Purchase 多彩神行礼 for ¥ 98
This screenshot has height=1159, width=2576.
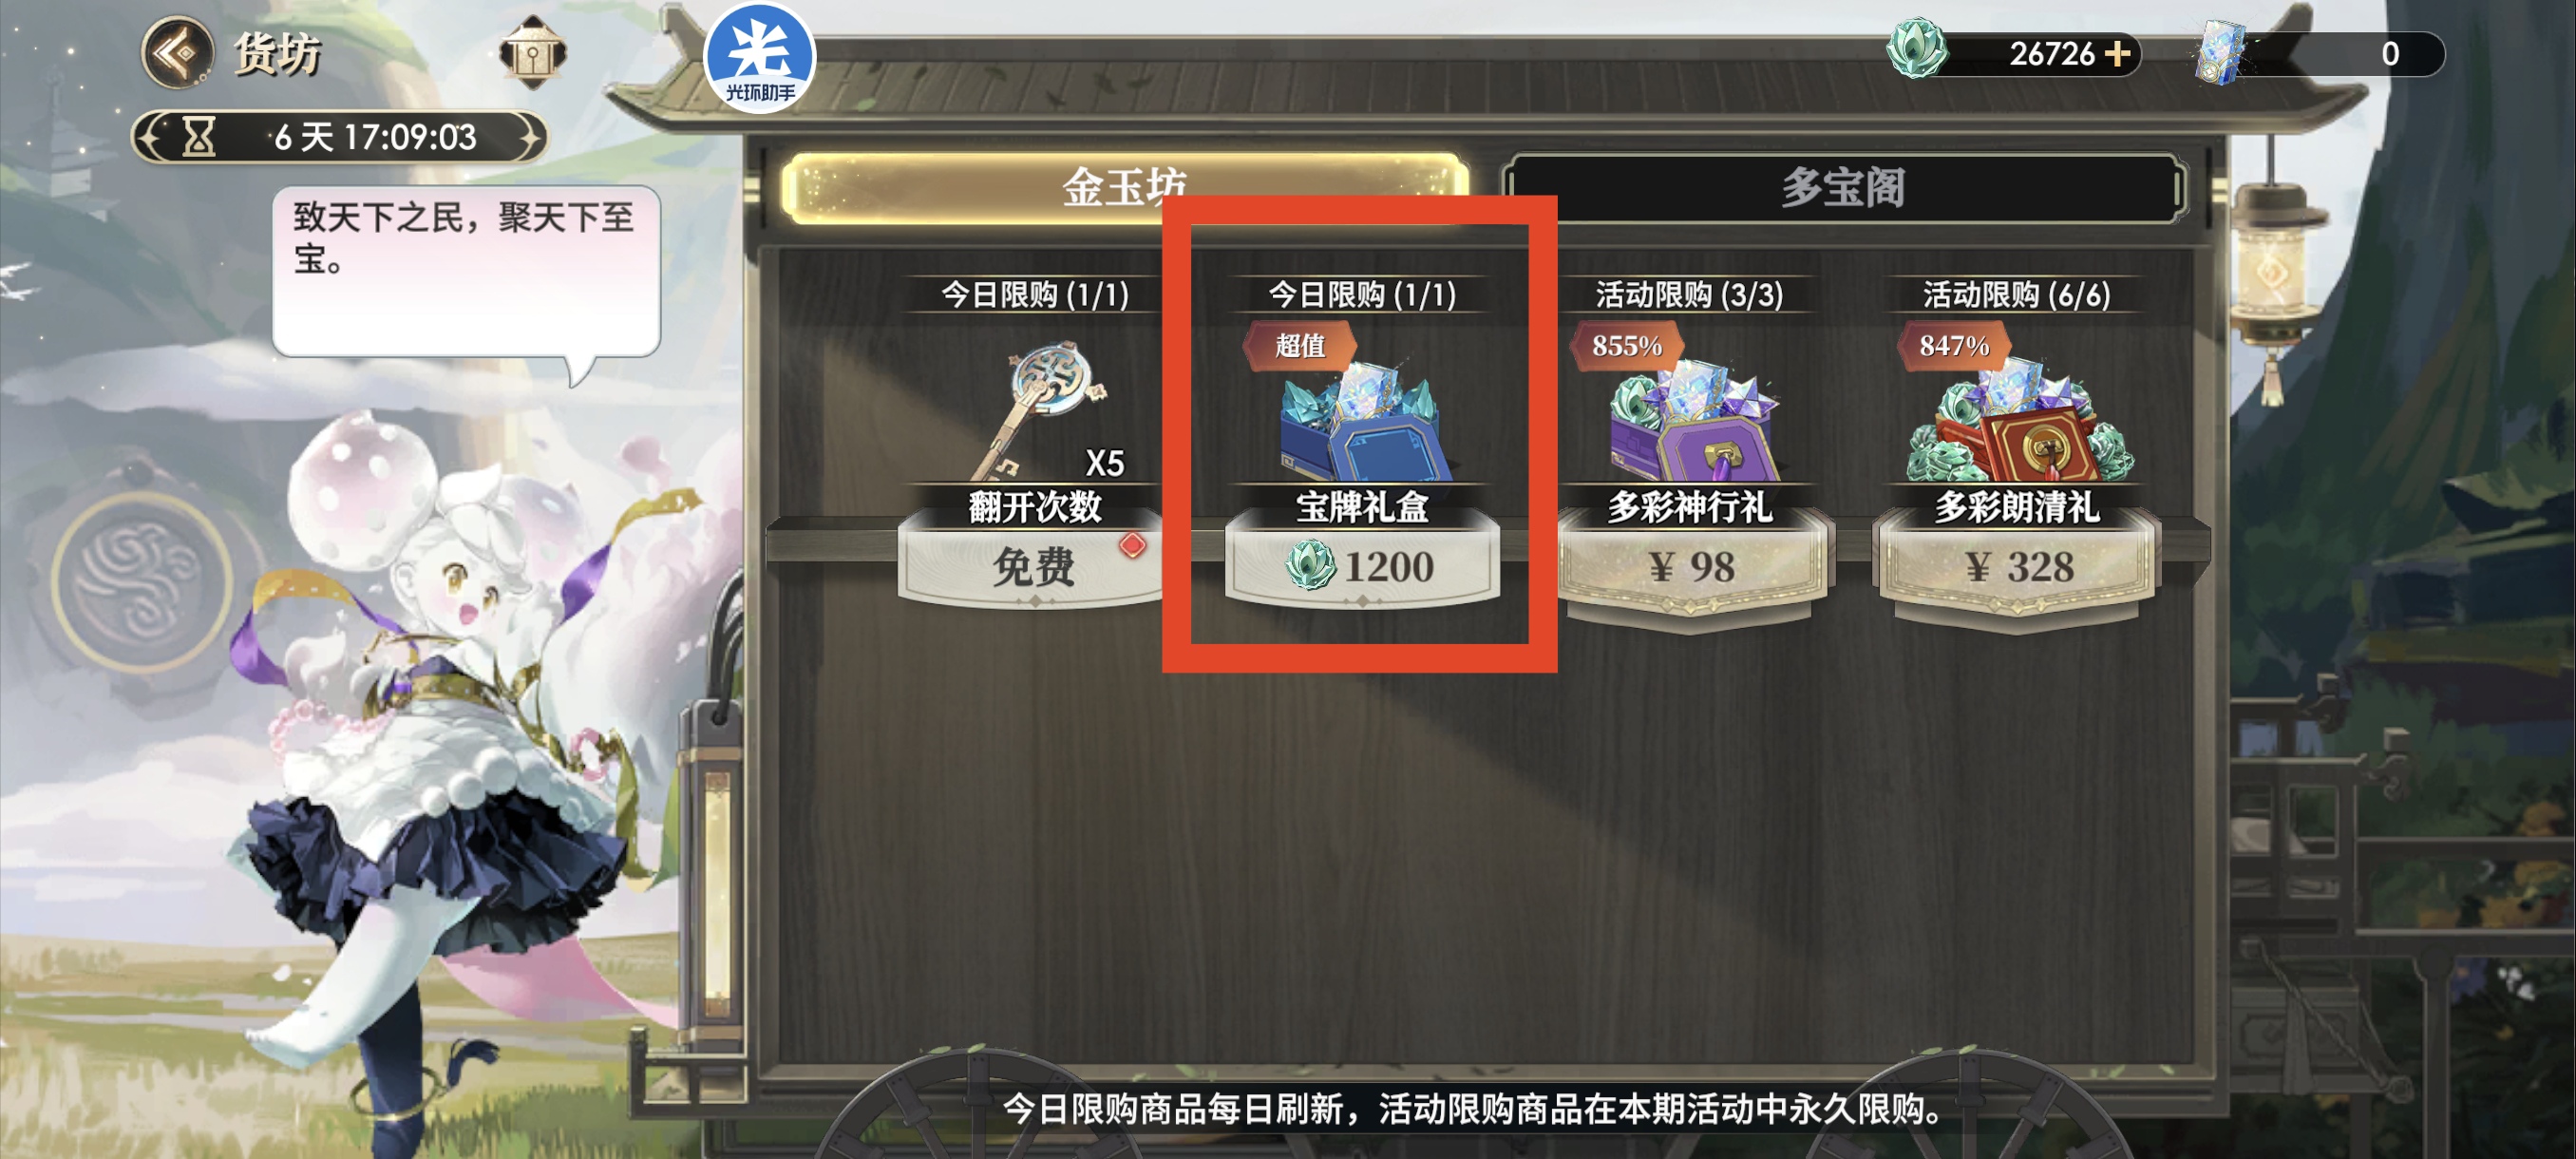pos(1691,568)
